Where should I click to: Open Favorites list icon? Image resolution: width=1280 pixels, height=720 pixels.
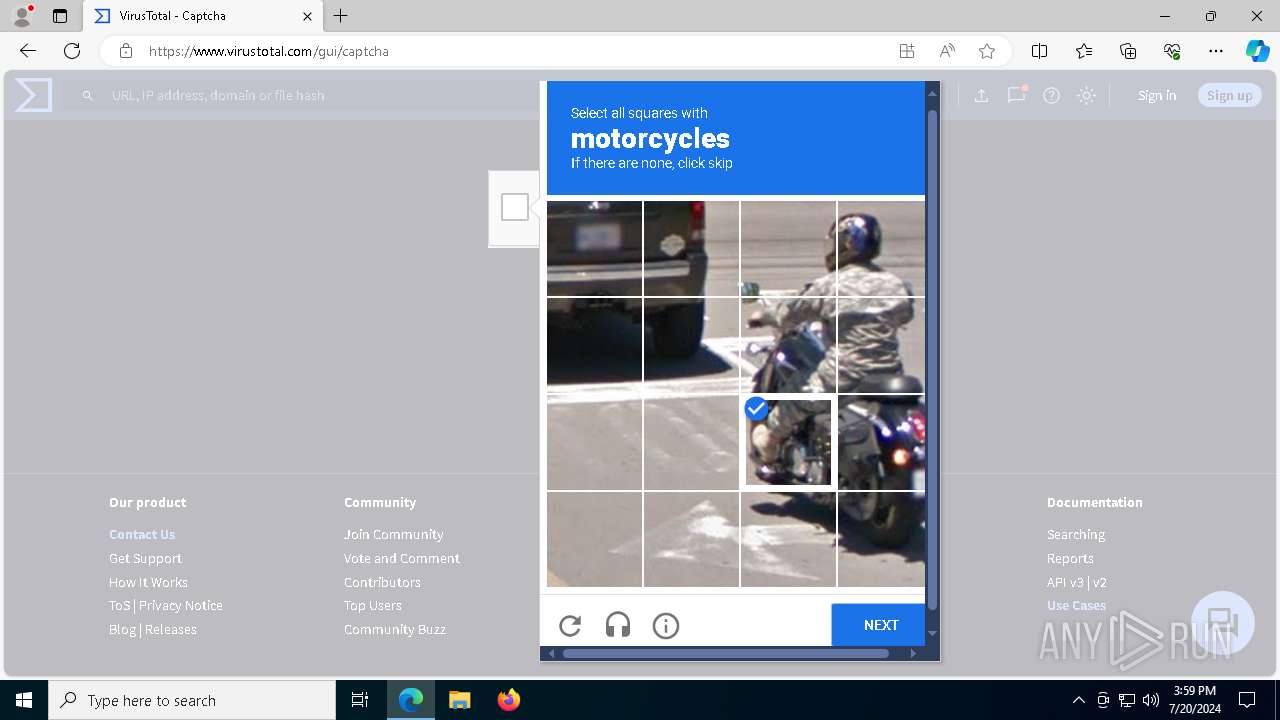pyautogui.click(x=1084, y=51)
